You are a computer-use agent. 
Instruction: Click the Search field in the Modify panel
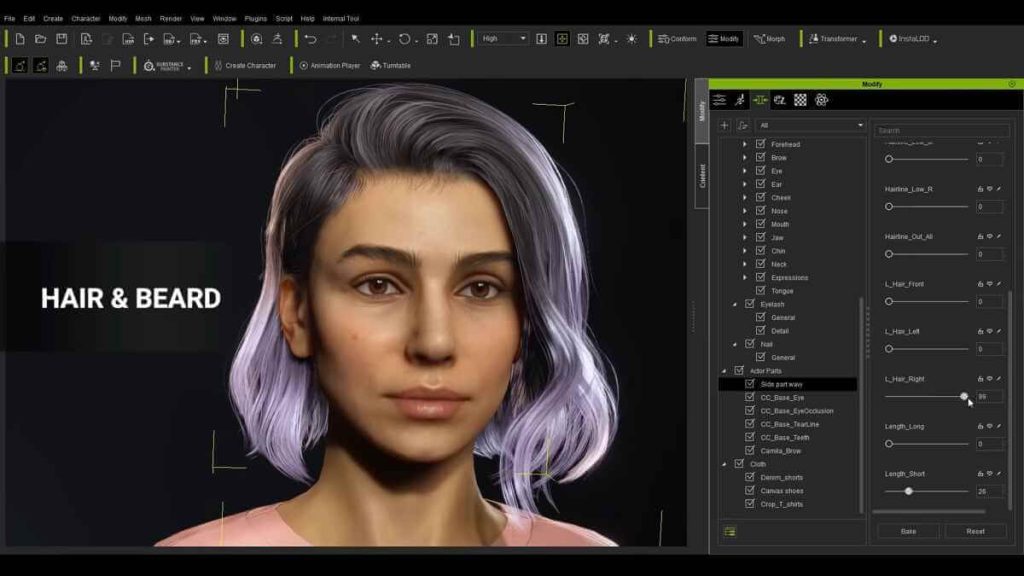[941, 129]
